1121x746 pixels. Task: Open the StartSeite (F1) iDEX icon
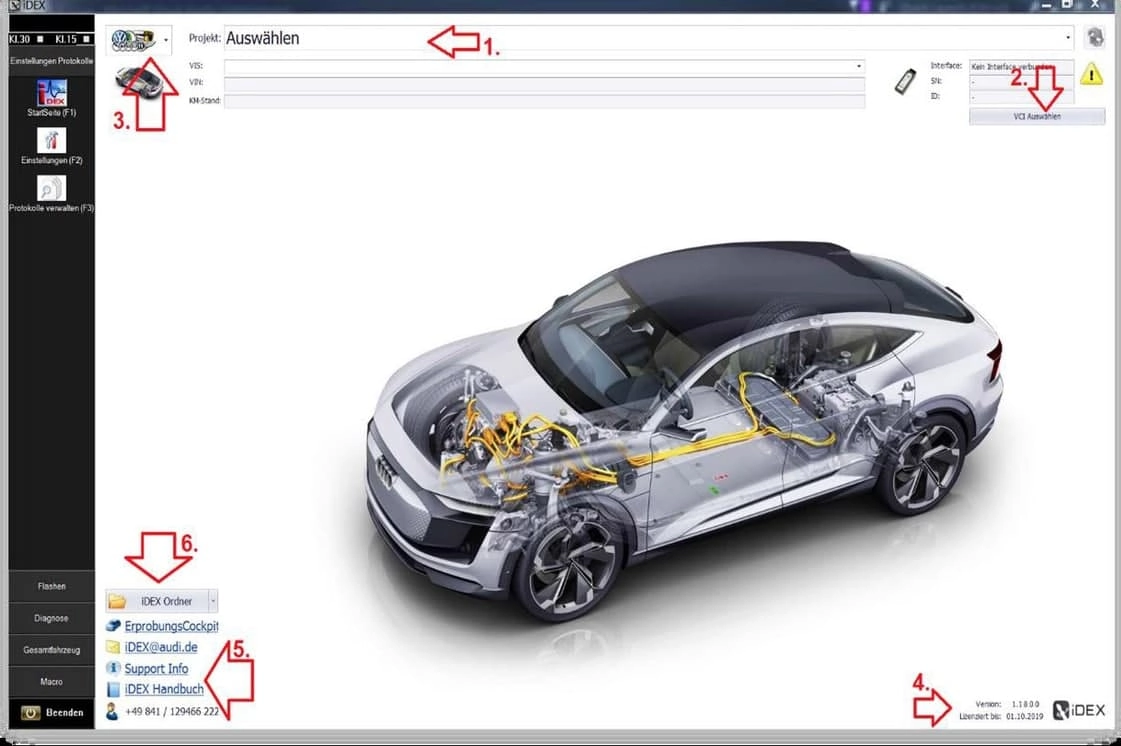point(51,93)
